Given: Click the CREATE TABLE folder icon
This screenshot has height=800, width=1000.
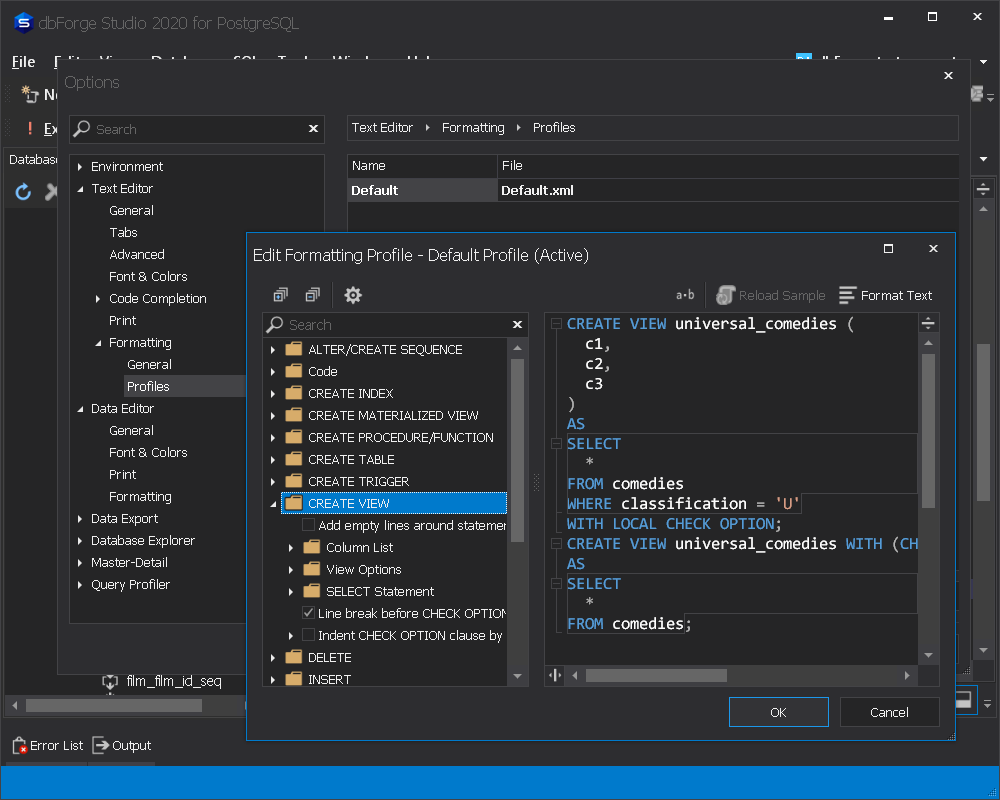Looking at the screenshot, I should 293,459.
